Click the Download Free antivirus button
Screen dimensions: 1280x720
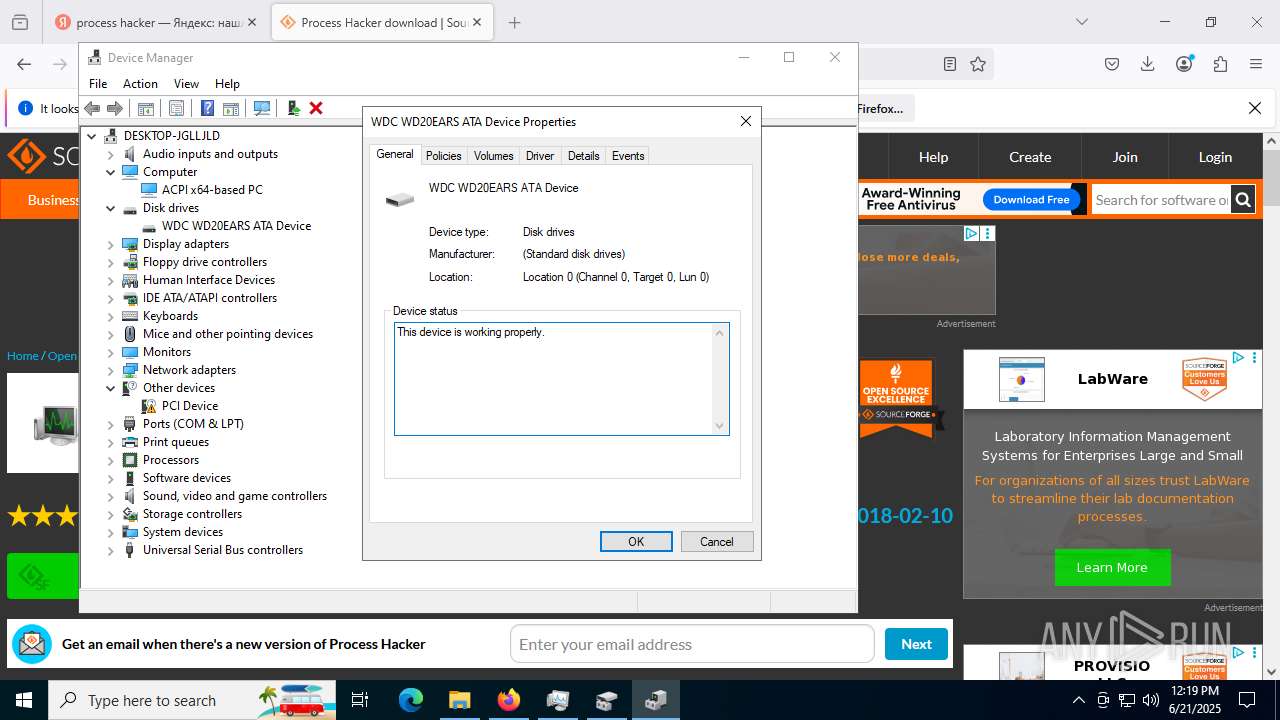click(1031, 200)
